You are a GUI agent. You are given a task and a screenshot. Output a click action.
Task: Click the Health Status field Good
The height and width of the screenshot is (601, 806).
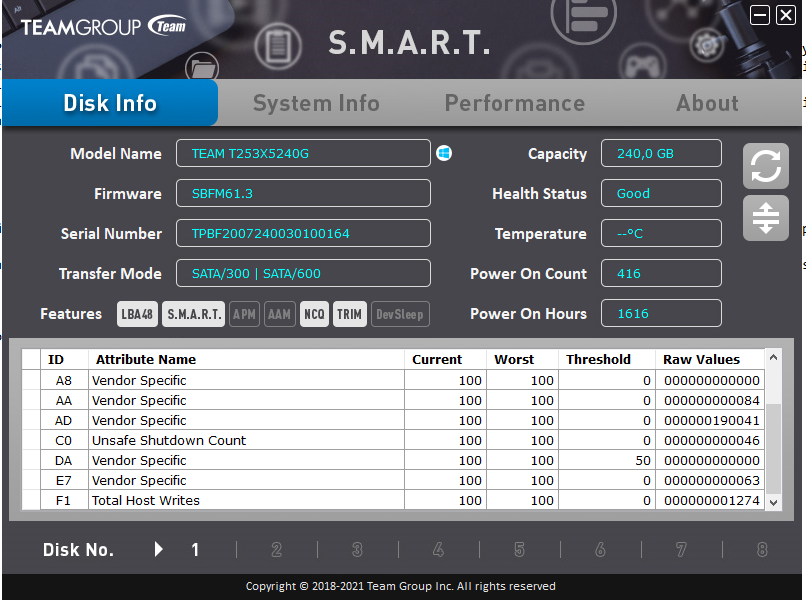pyautogui.click(x=662, y=193)
